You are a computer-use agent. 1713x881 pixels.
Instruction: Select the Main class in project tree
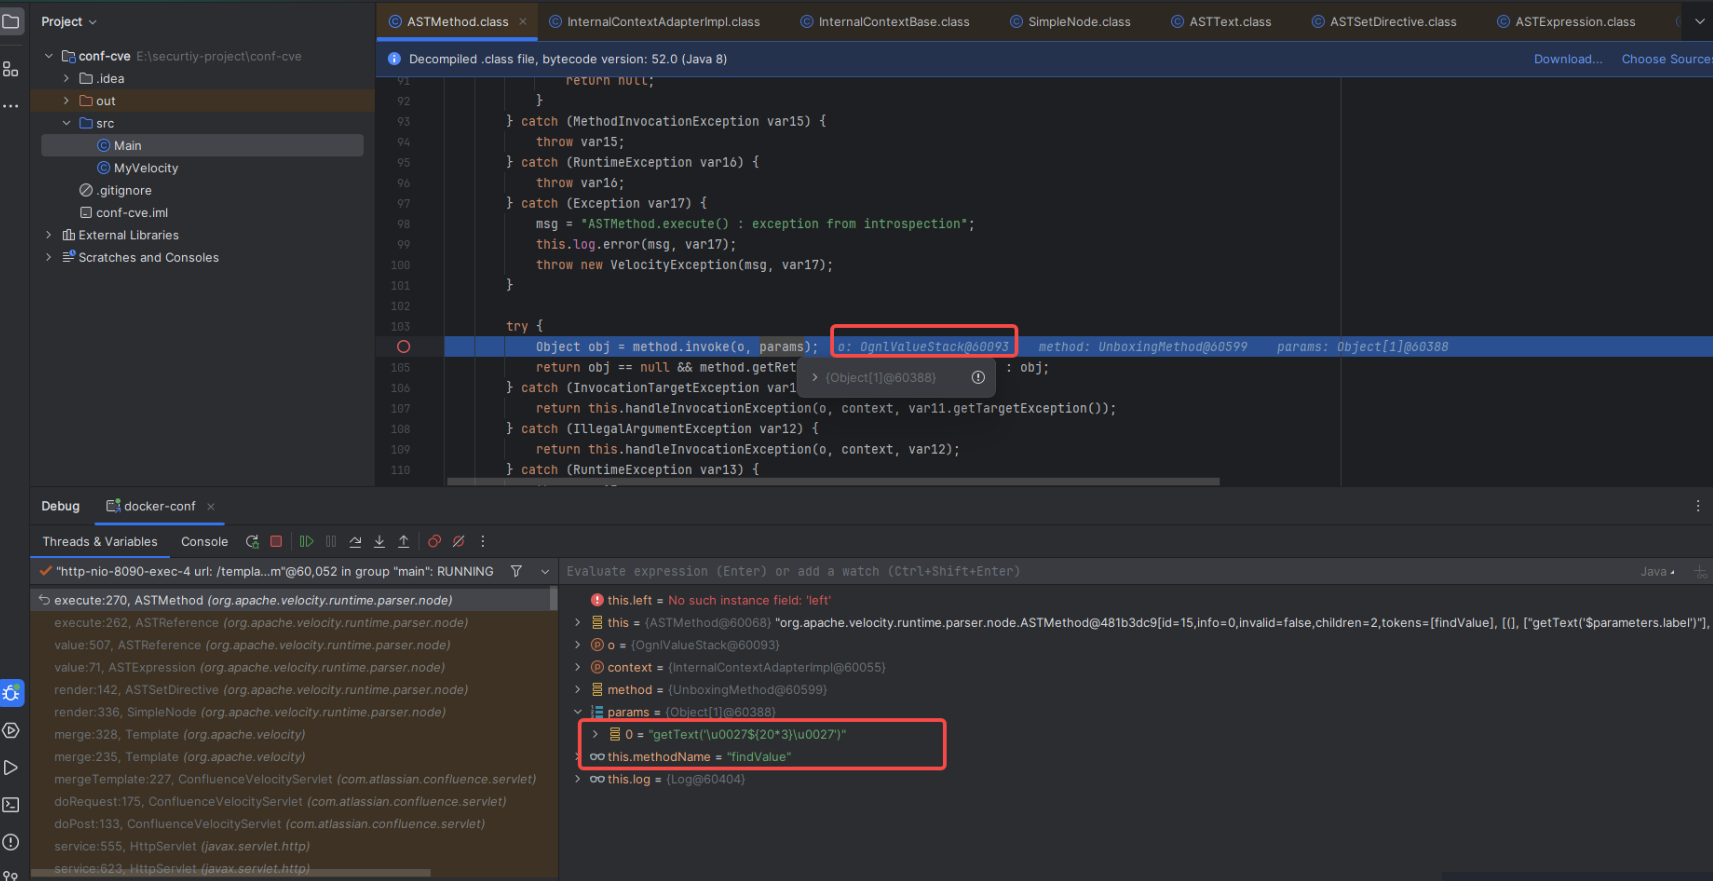(x=202, y=145)
